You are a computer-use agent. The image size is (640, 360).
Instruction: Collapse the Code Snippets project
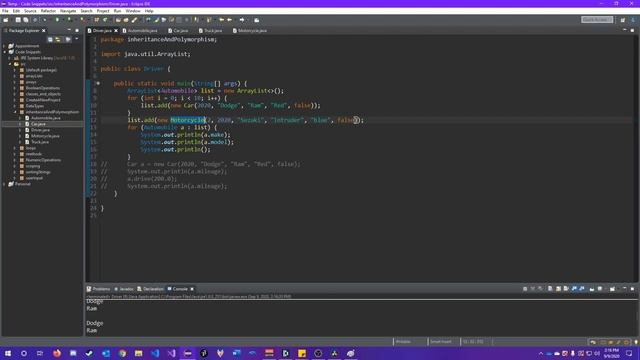pos(4,52)
